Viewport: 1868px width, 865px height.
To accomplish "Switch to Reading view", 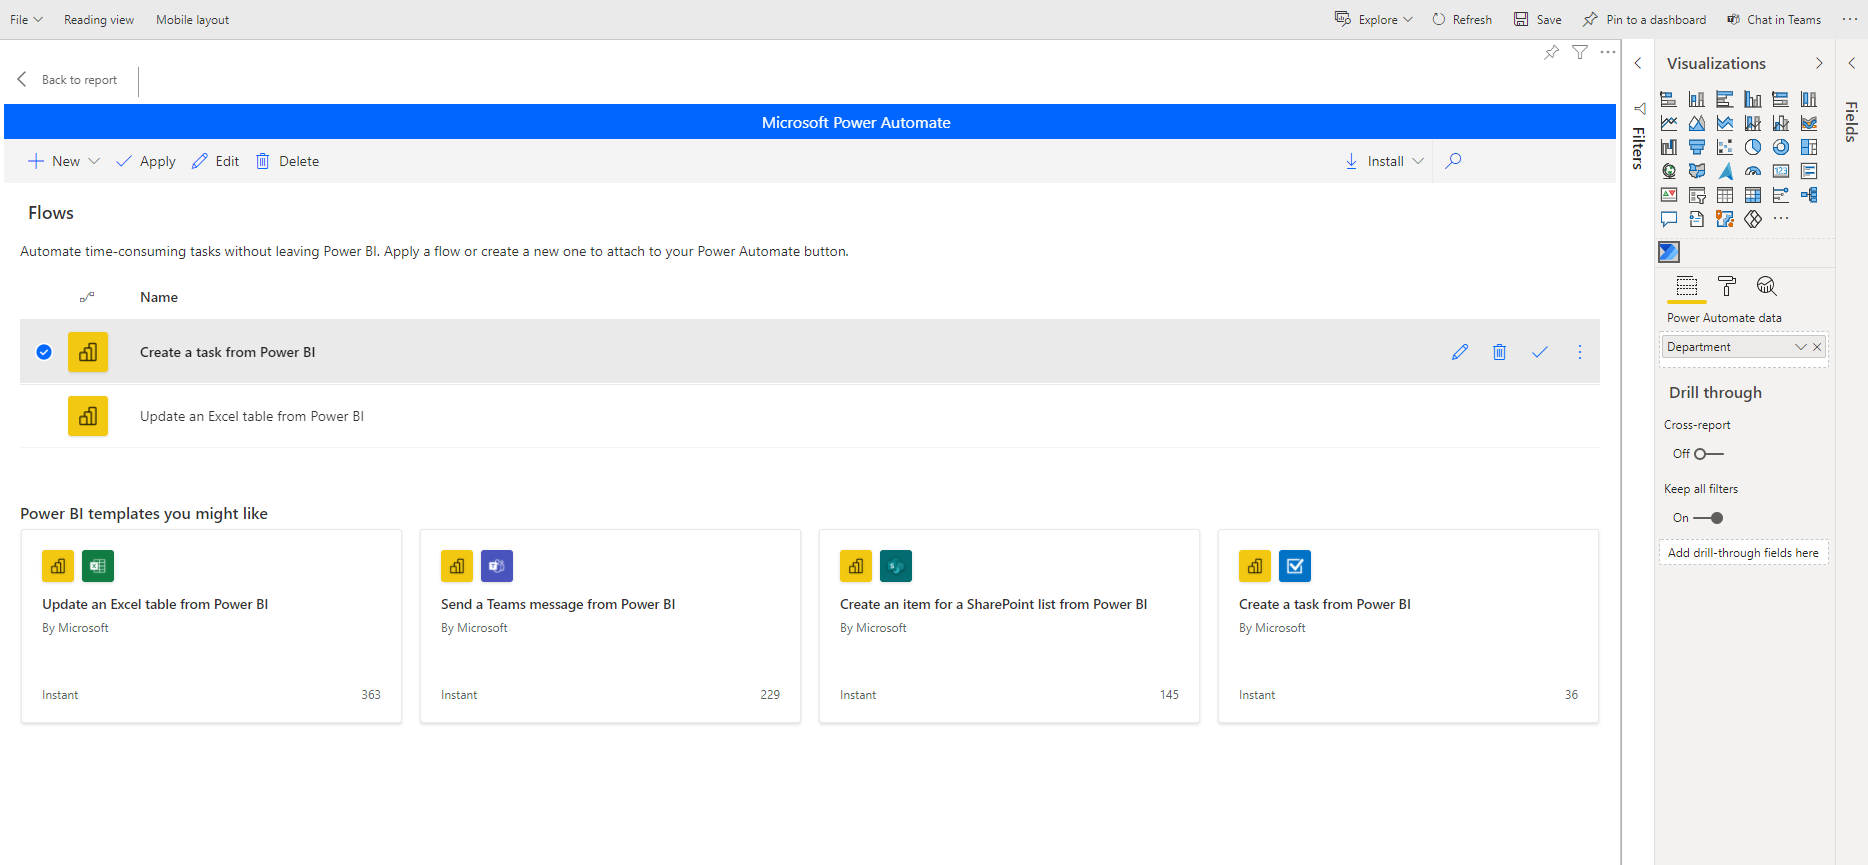I will (99, 20).
